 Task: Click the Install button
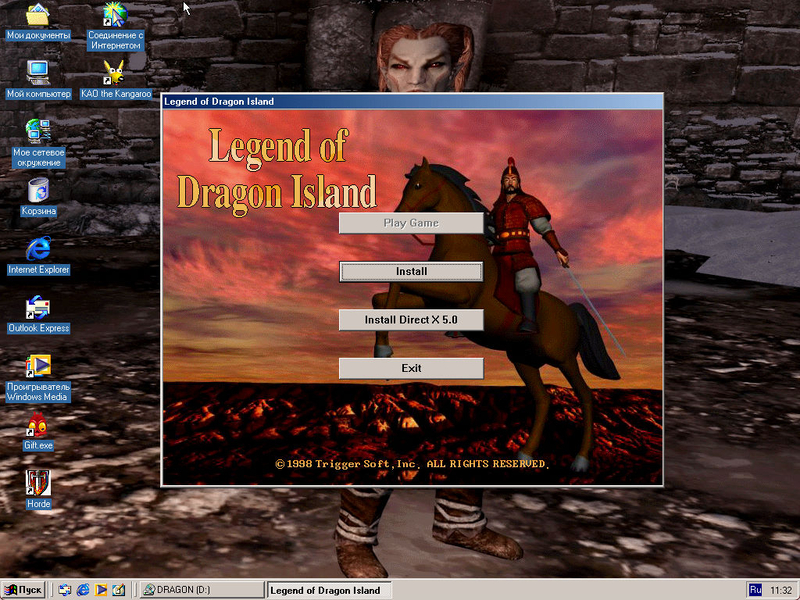(411, 271)
